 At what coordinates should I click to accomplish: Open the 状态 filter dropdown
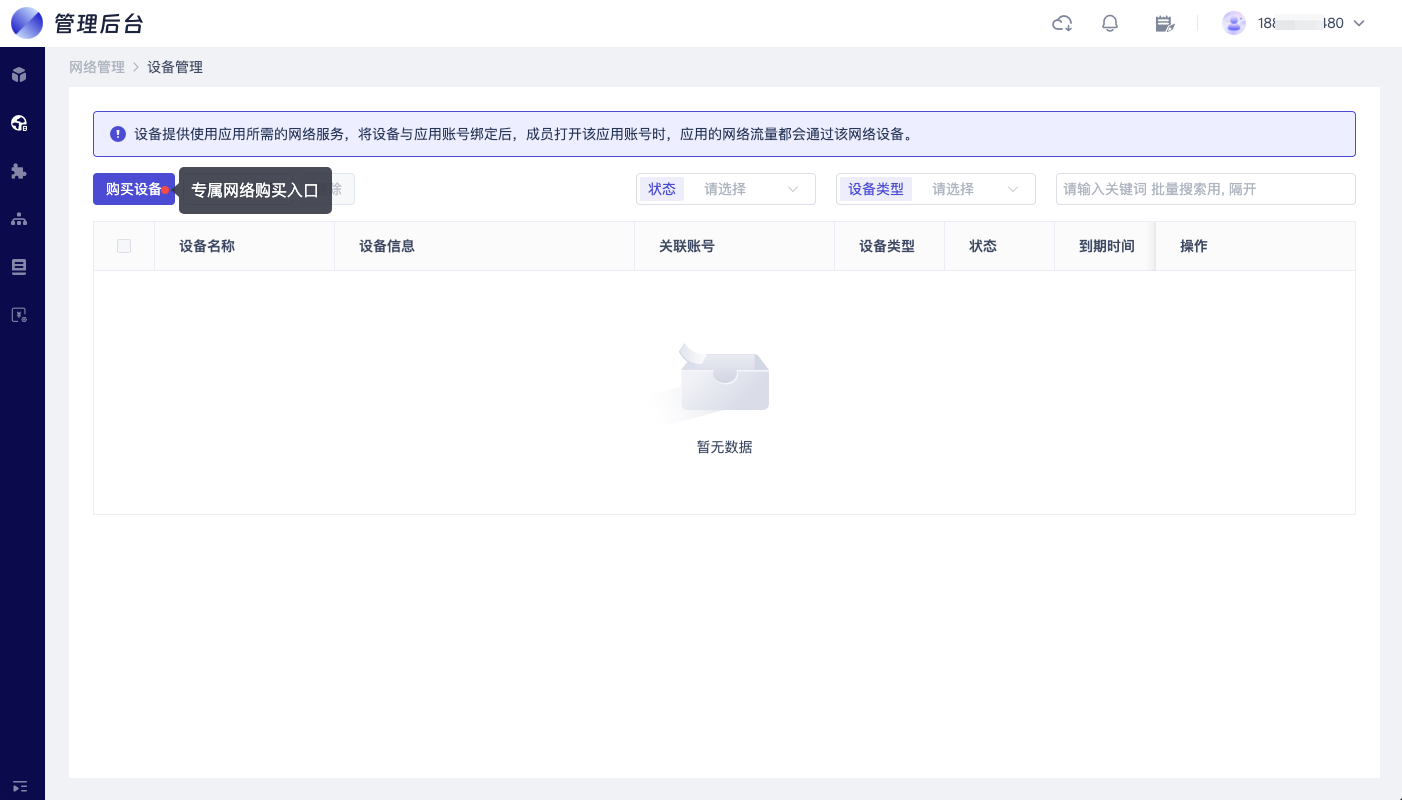click(x=726, y=189)
